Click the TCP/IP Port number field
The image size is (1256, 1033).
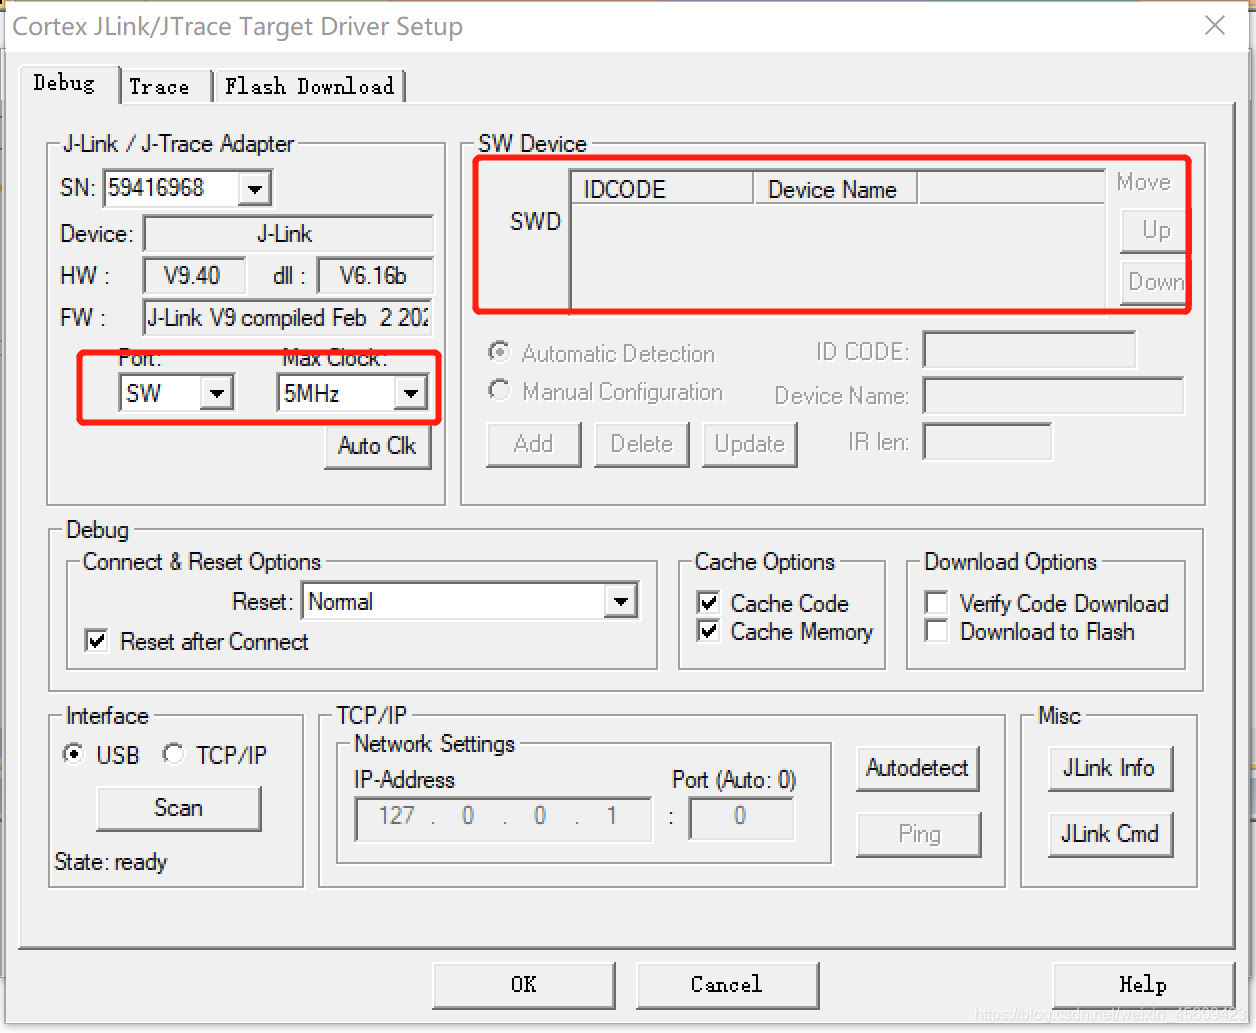point(741,819)
